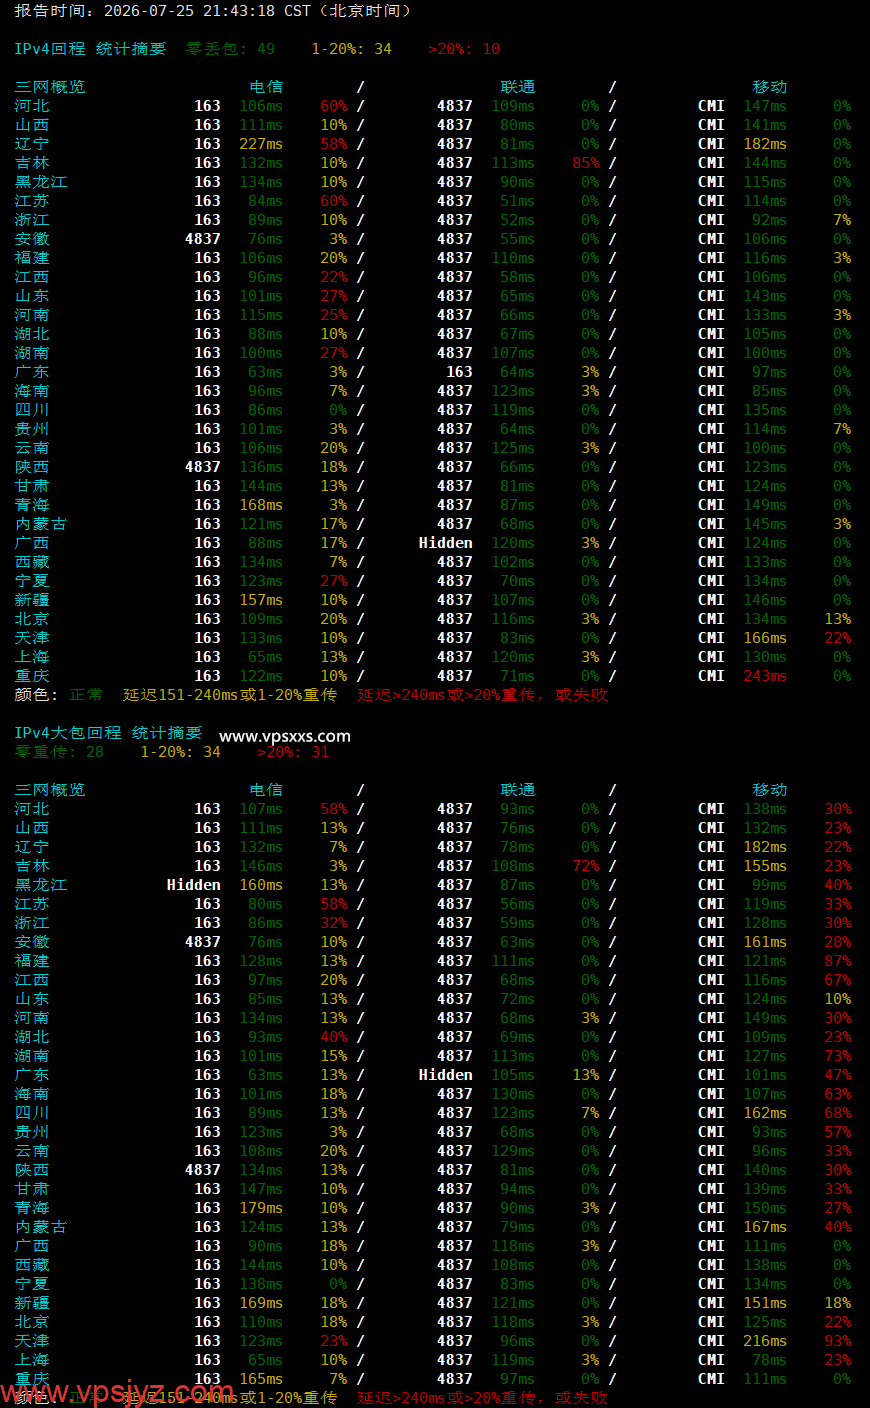Click "155ms" latency for 吉林 移动

coord(765,866)
